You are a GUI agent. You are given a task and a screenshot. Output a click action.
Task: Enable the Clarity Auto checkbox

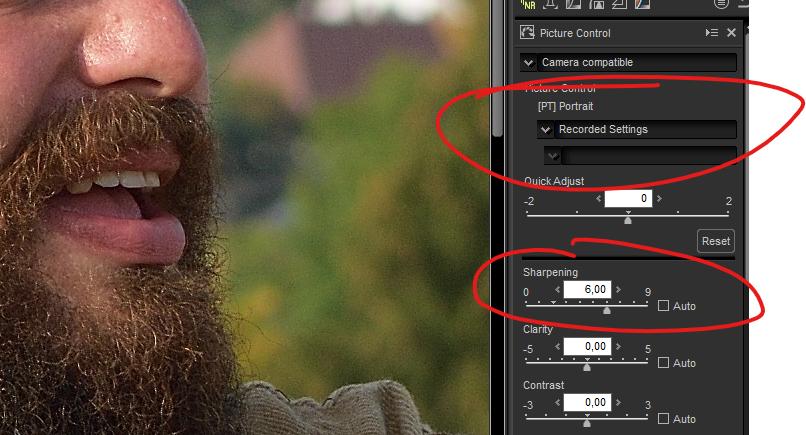[x=663, y=362]
